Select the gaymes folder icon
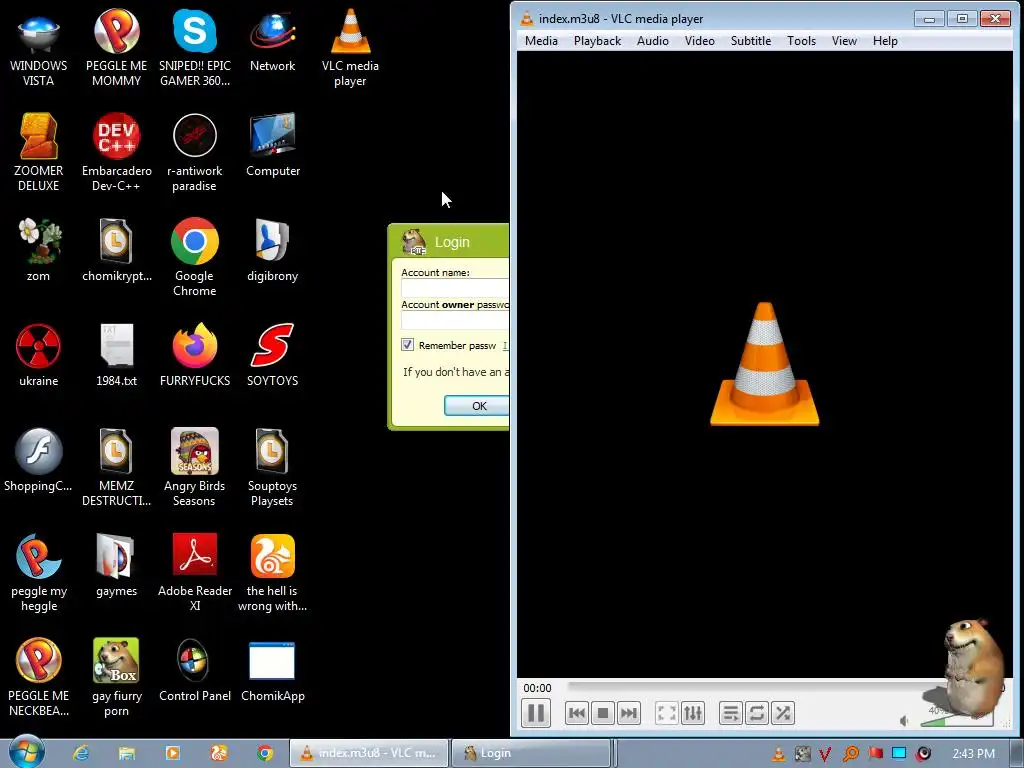 click(116, 566)
